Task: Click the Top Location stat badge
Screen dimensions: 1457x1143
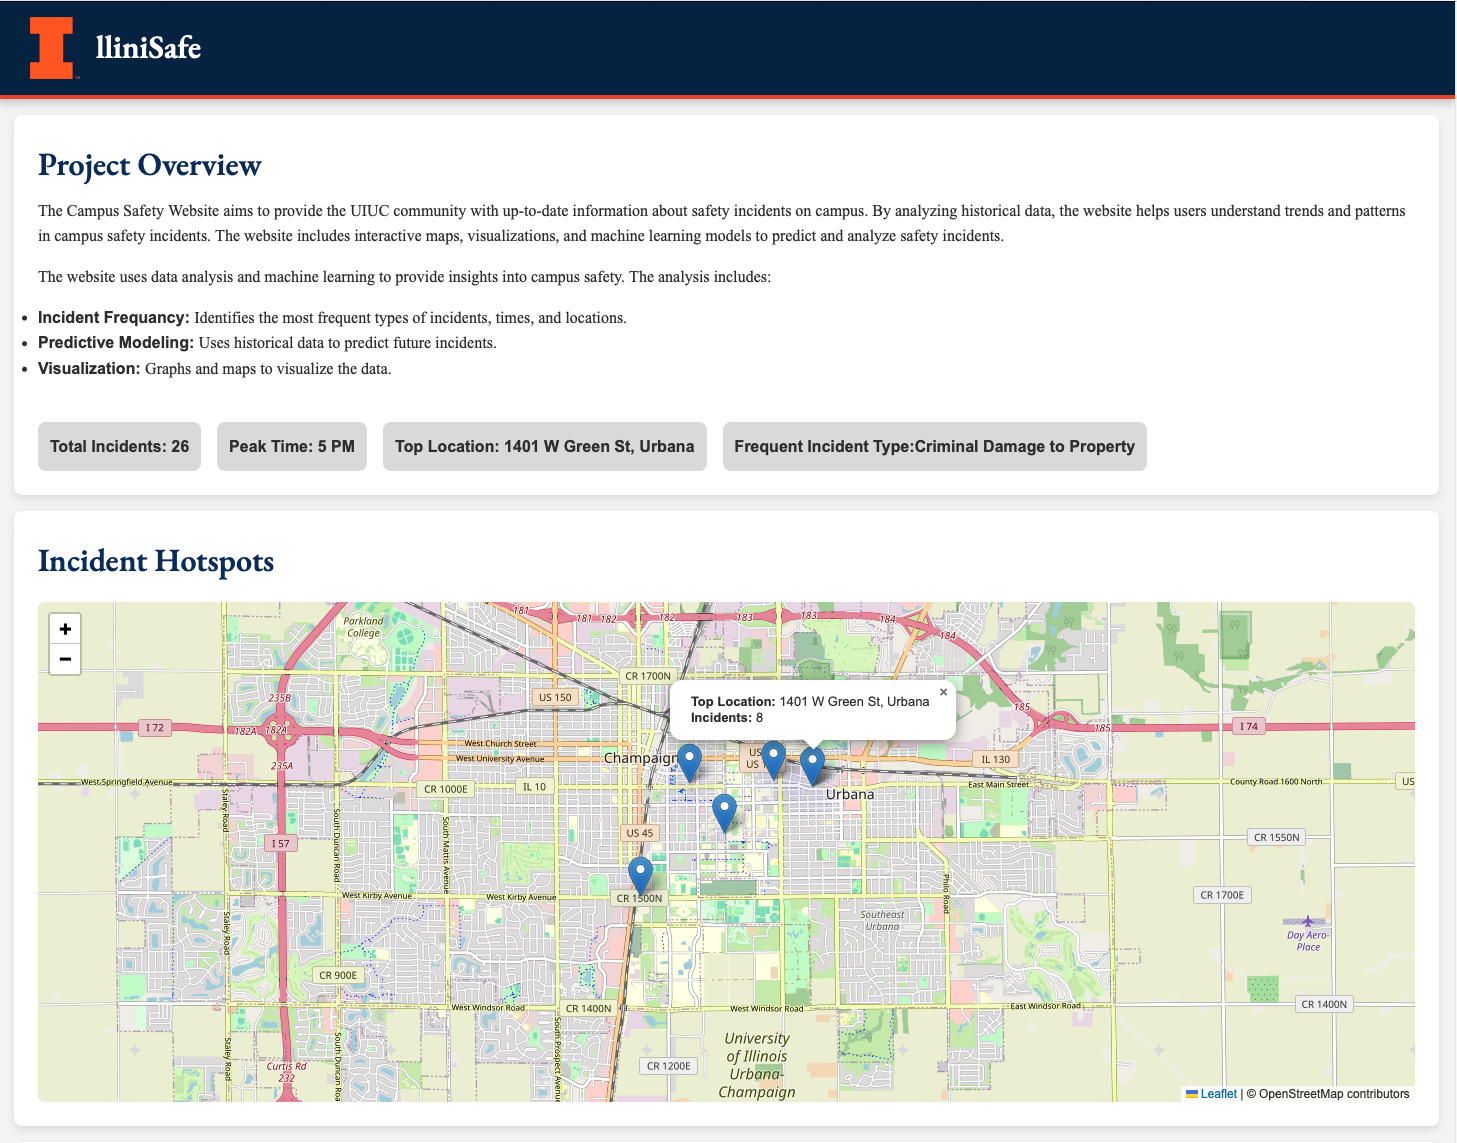Action: pos(544,446)
